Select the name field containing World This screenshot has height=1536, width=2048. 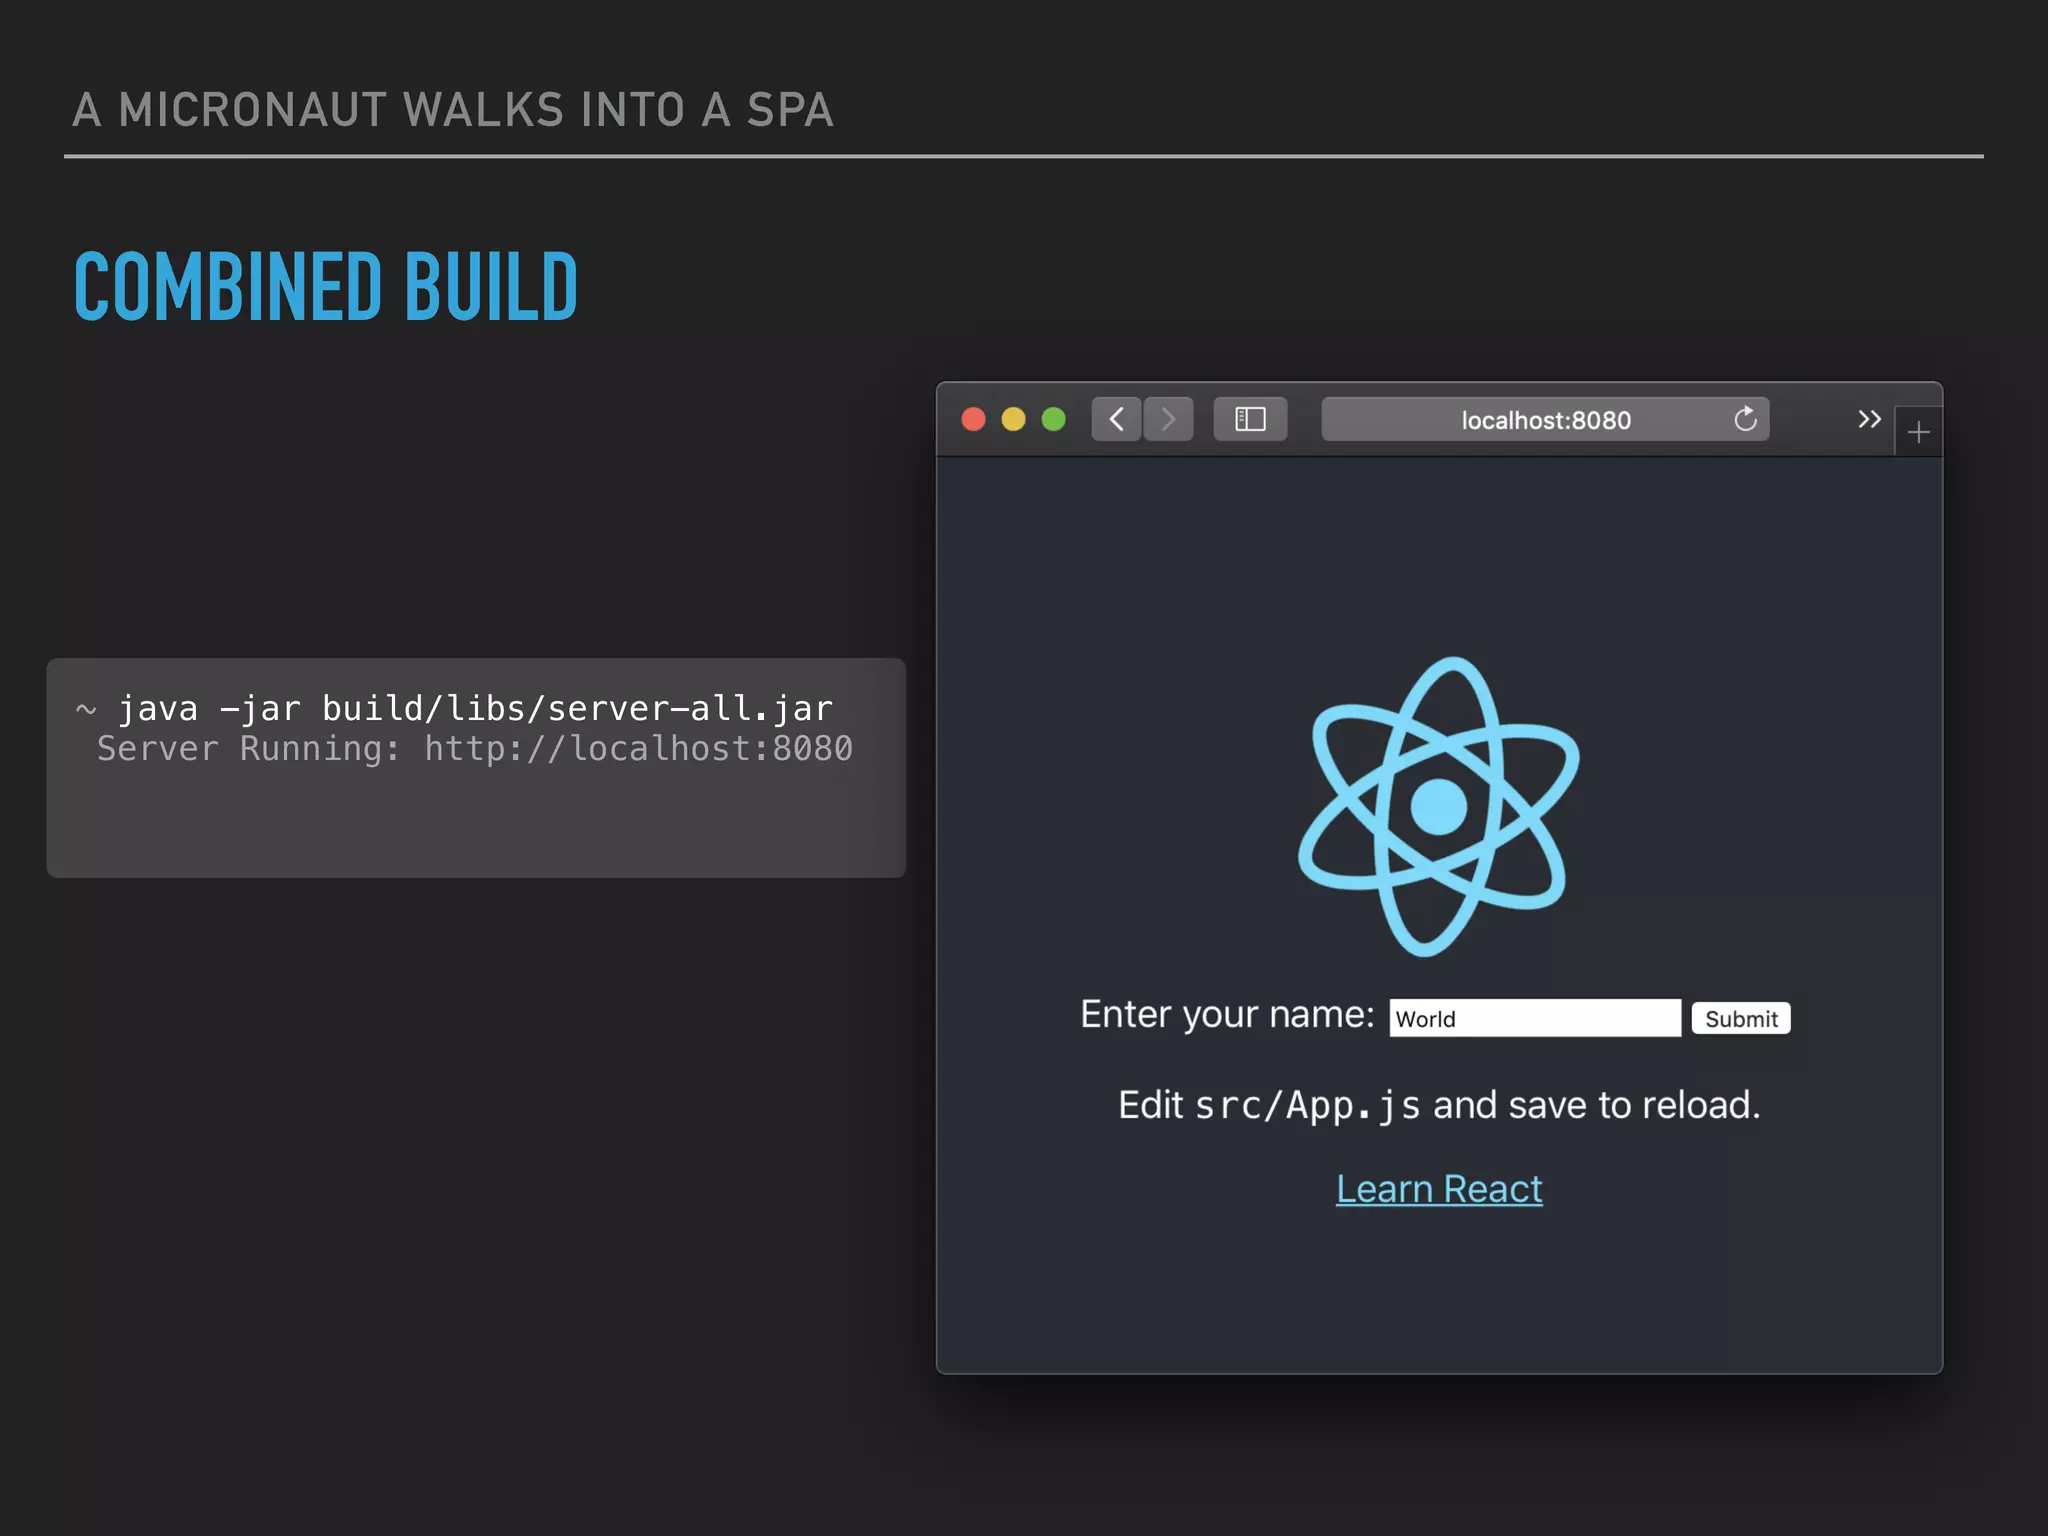(1535, 1018)
